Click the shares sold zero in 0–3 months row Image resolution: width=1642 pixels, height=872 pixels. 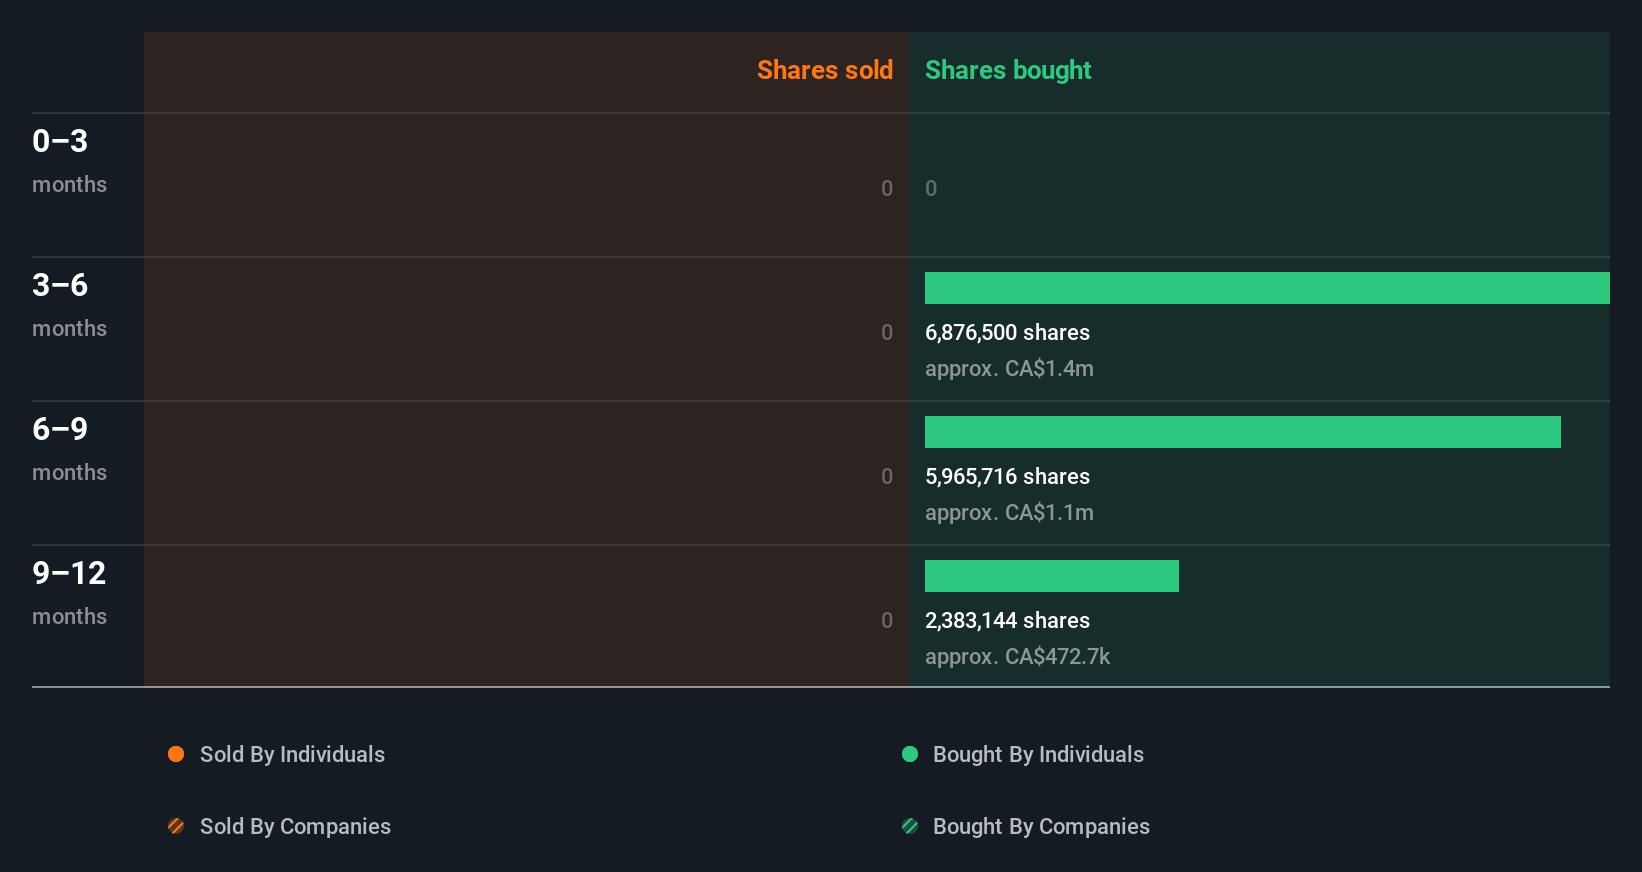pyautogui.click(x=887, y=188)
